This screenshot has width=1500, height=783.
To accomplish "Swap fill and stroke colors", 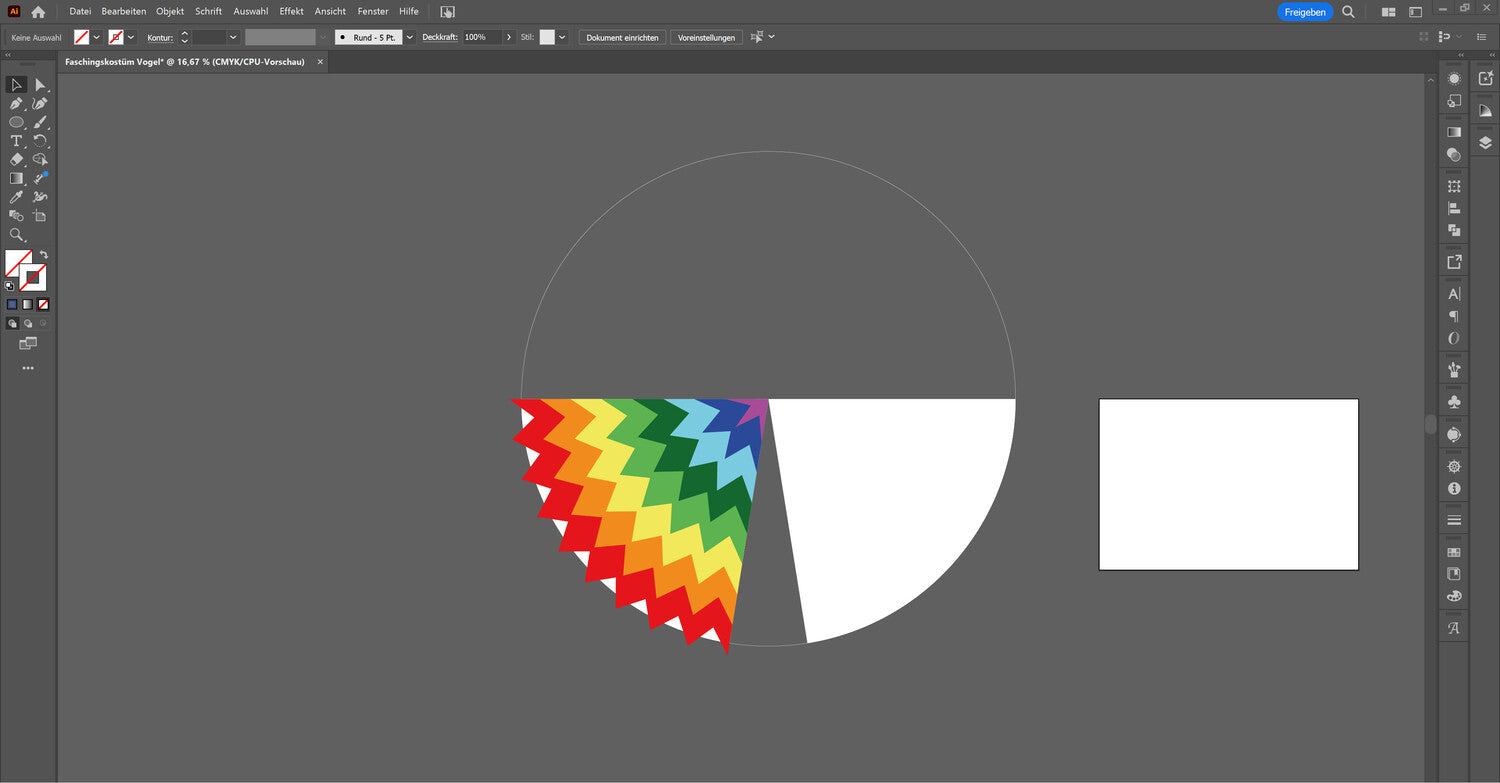I will click(x=44, y=255).
